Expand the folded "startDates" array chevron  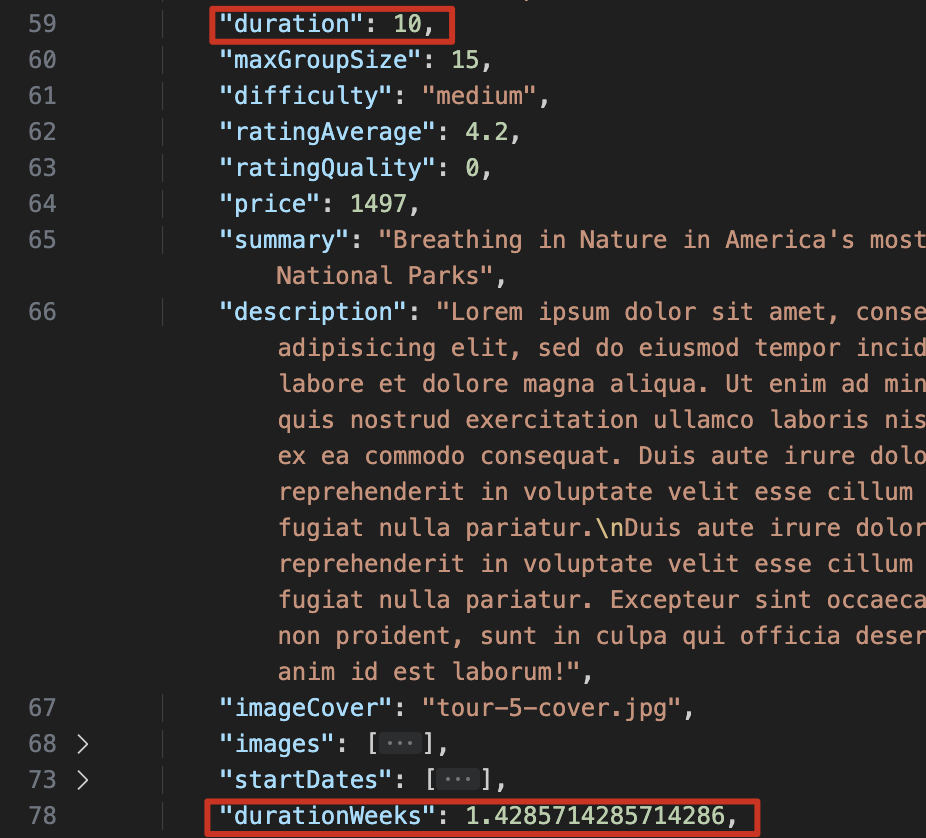tap(83, 780)
